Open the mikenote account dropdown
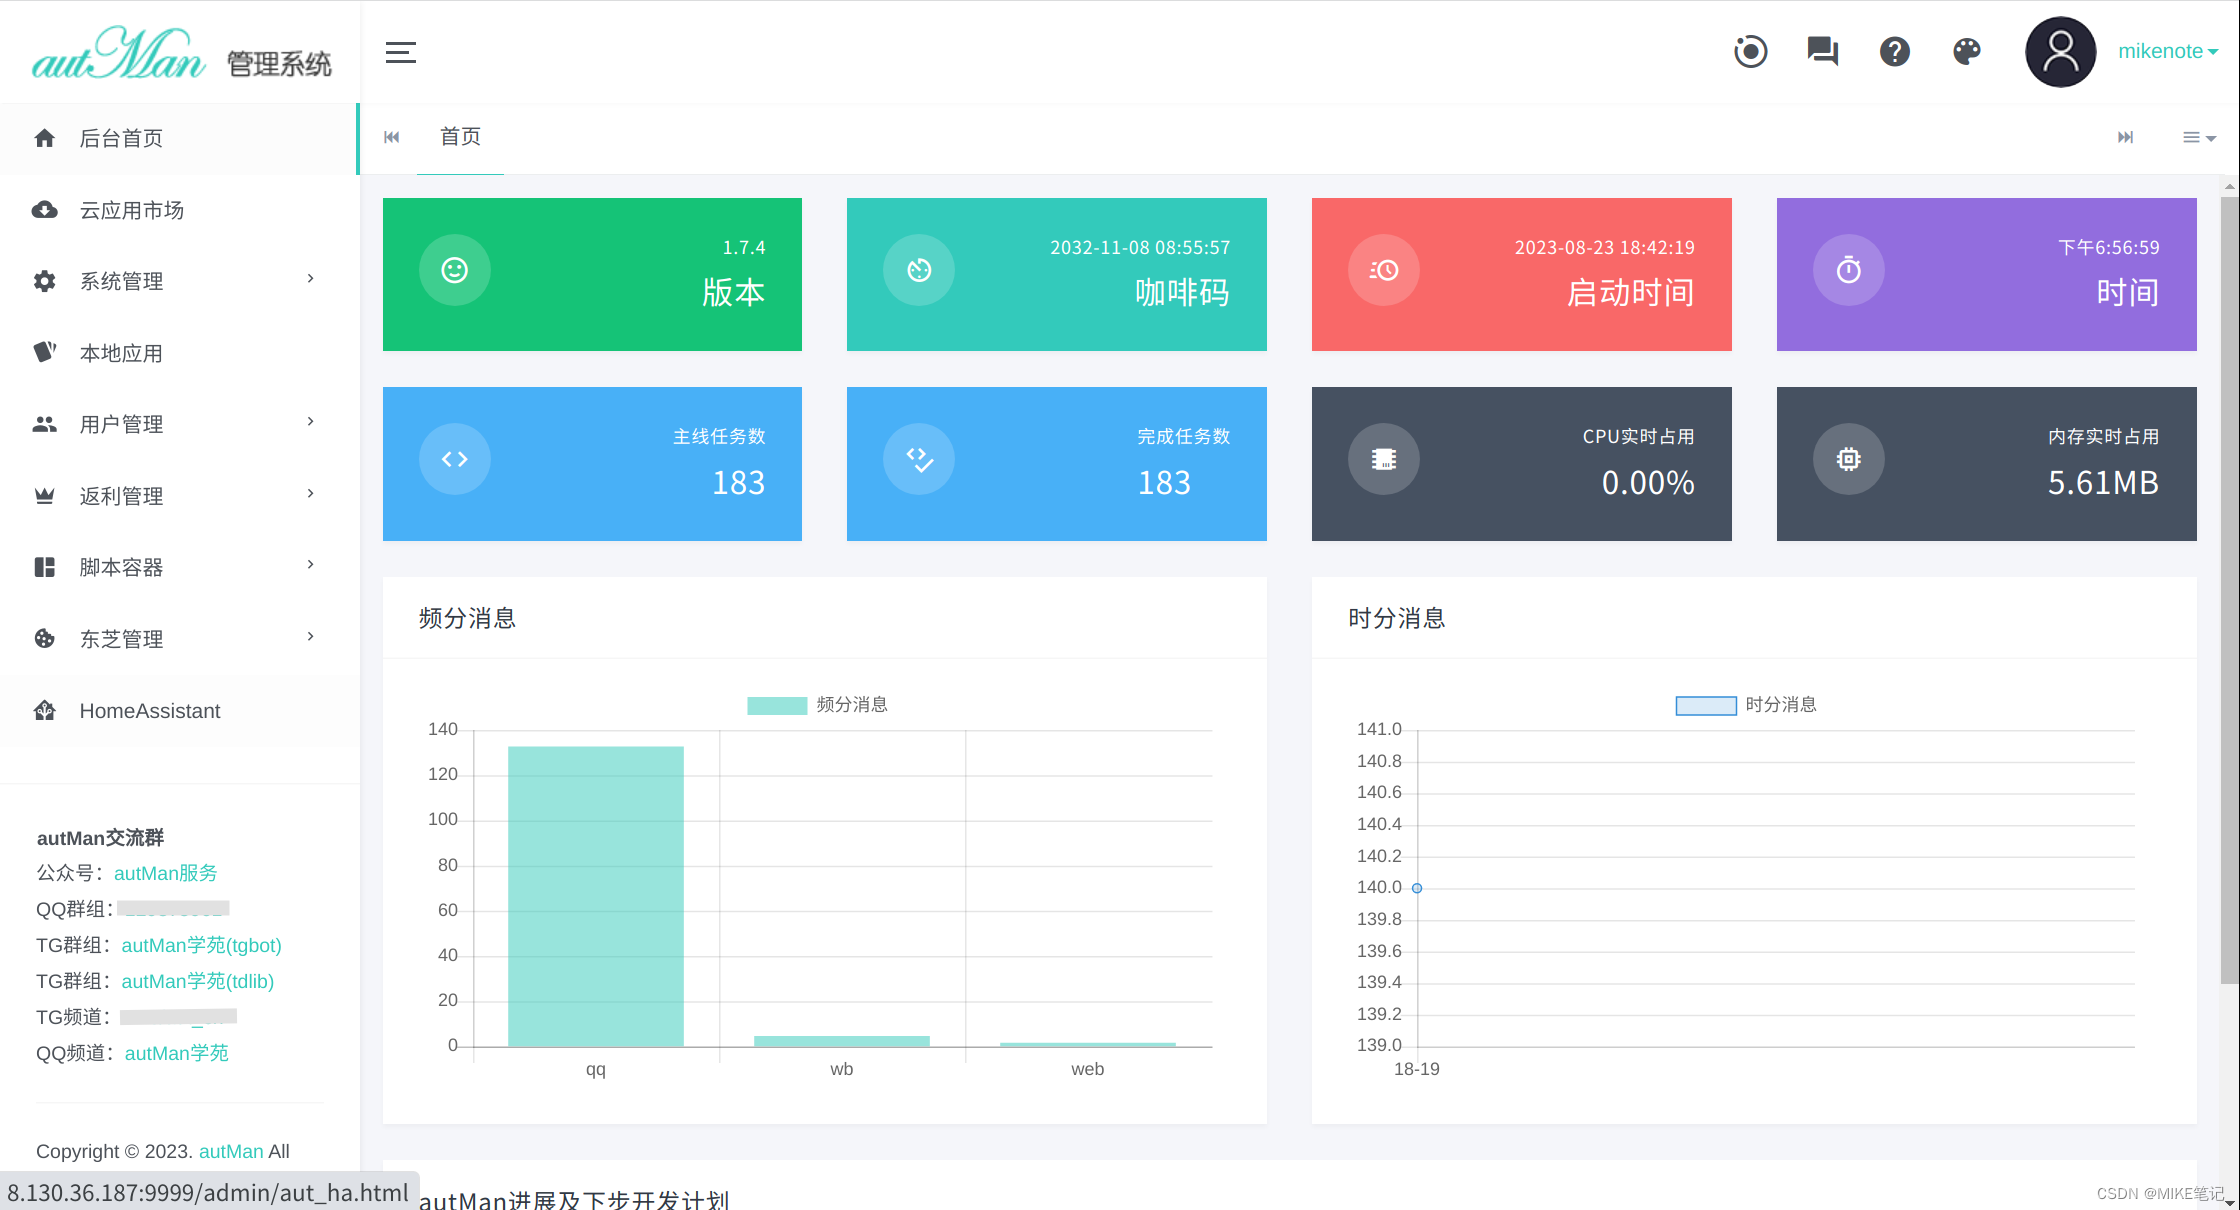Viewport: 2240px width, 1210px height. (x=2167, y=51)
